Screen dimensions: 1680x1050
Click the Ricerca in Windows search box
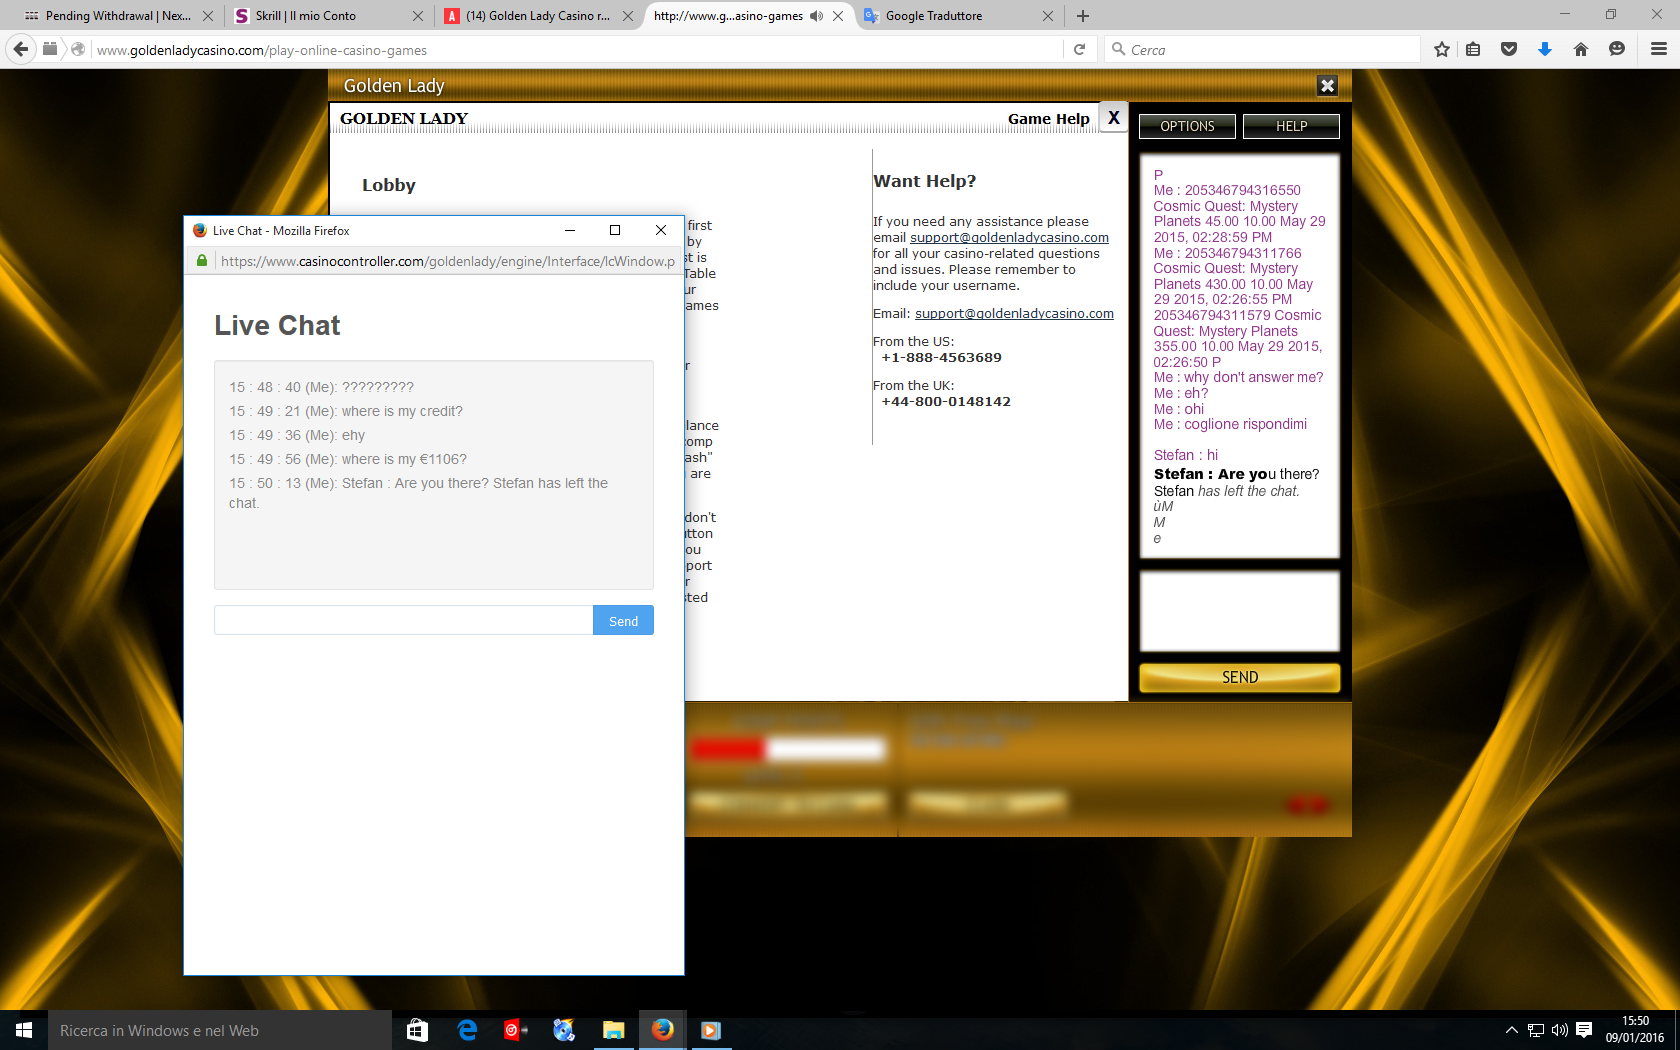tap(220, 1030)
